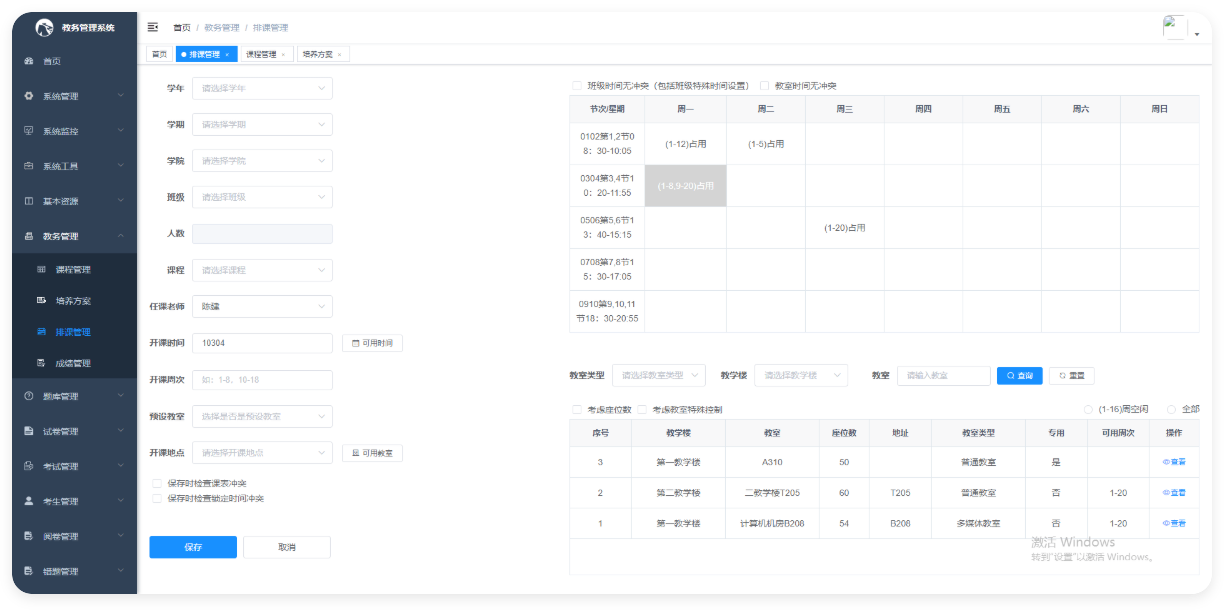View details for 二教学楼T205 row
Viewport: 1224px width, 610px height.
pyautogui.click(x=1174, y=492)
